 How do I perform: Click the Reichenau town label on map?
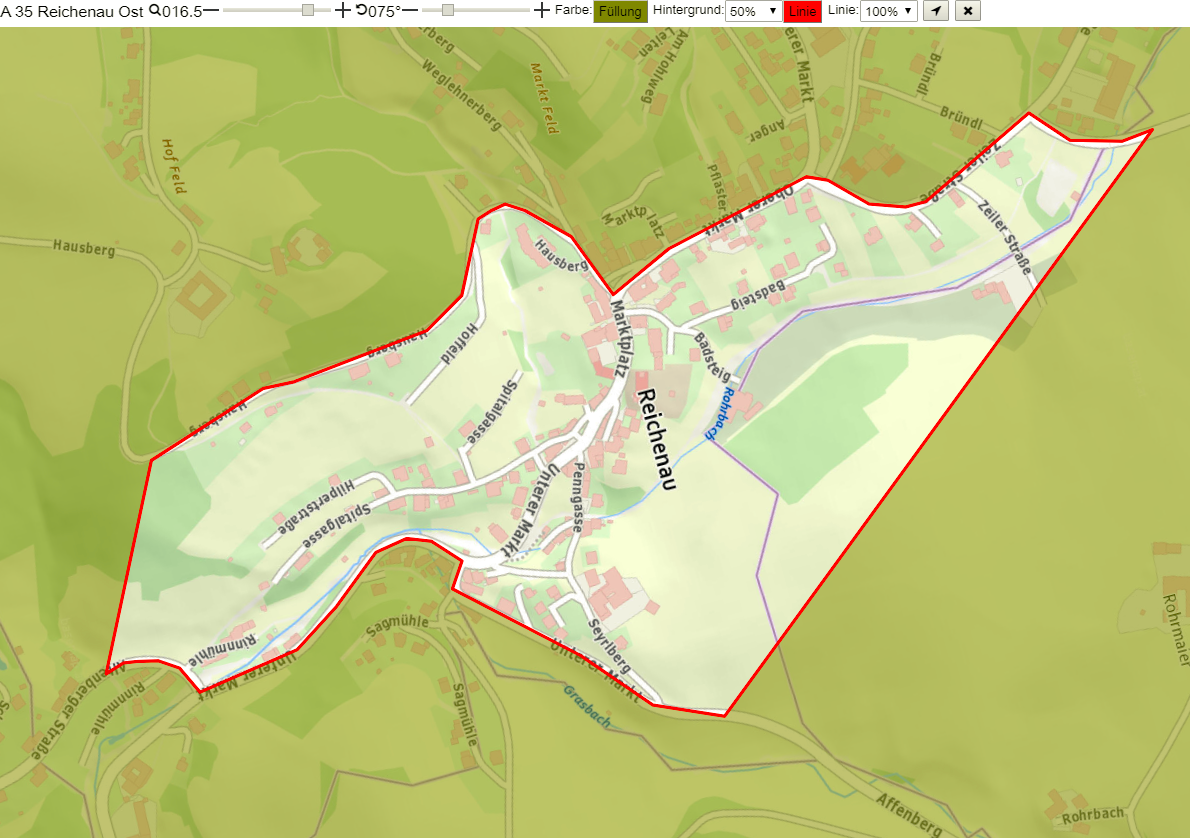656,439
